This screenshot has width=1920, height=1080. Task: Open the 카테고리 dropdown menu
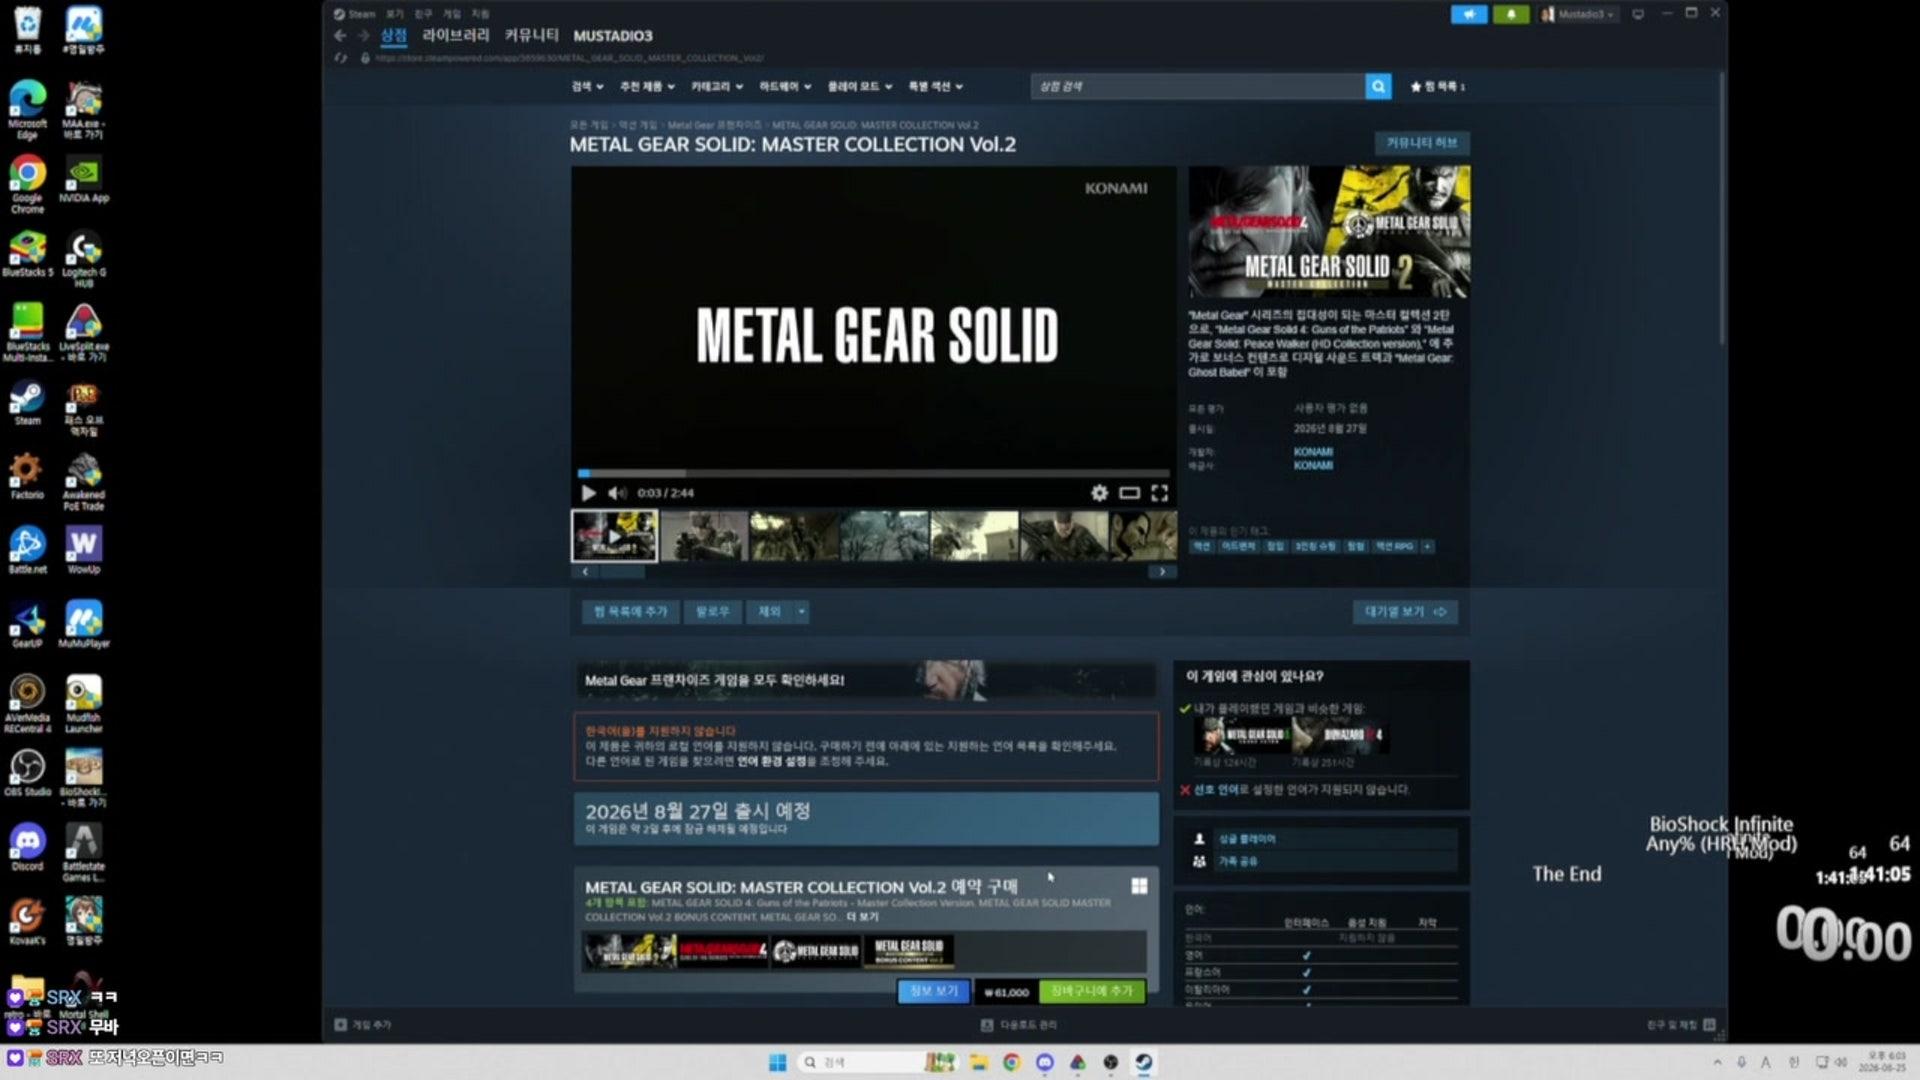(717, 87)
